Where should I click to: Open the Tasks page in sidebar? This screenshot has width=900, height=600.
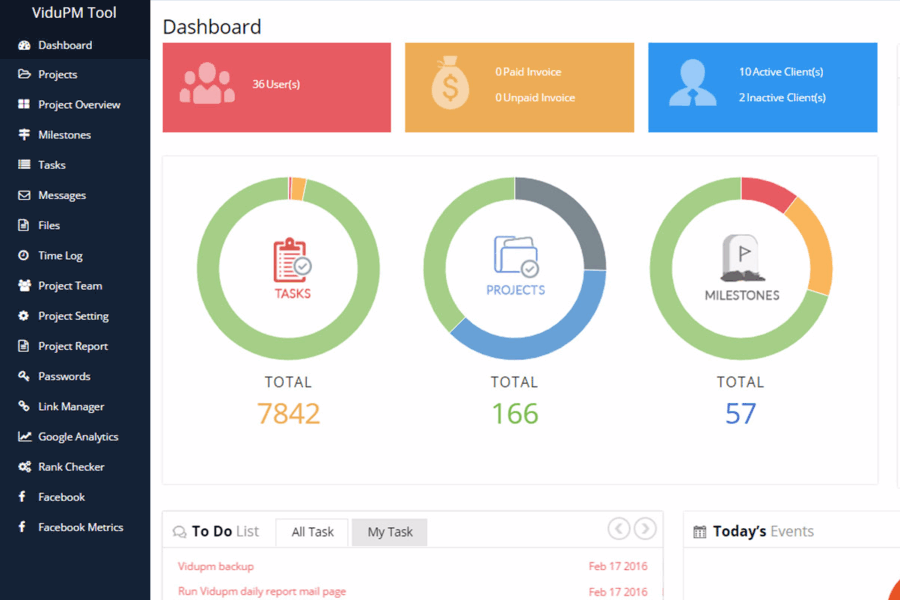(x=52, y=165)
